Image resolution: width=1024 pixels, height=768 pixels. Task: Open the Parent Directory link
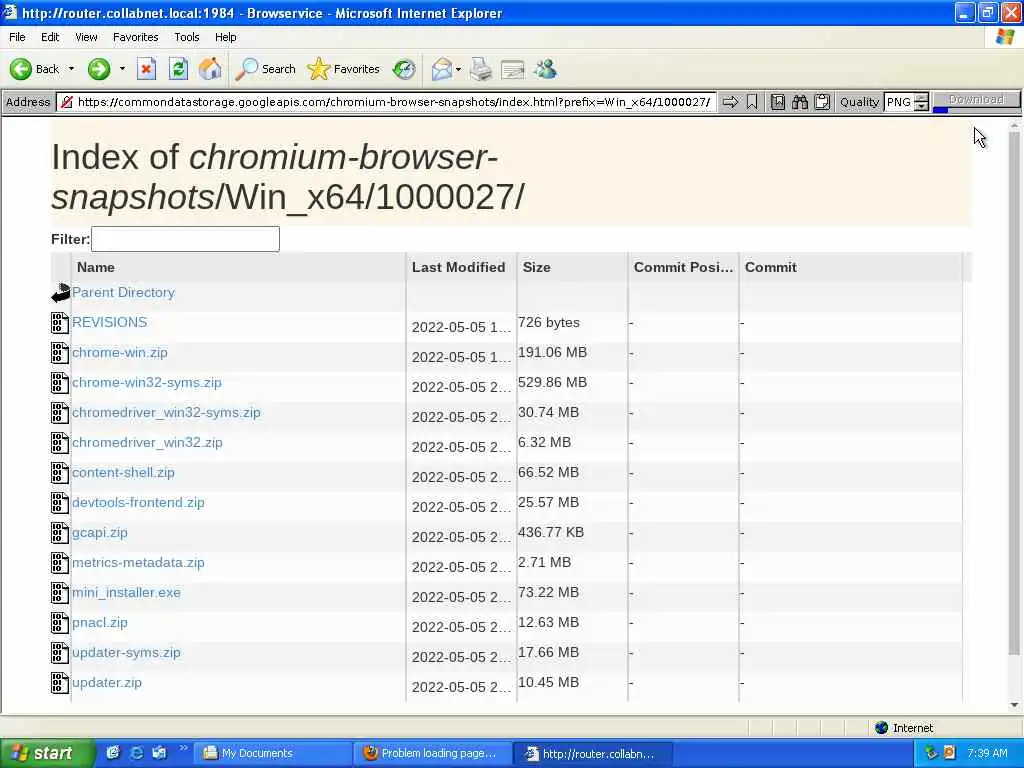[123, 293]
